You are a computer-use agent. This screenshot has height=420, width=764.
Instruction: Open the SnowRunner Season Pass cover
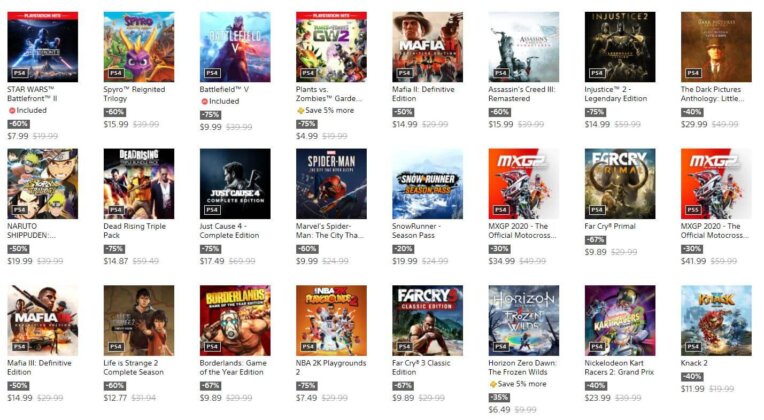pos(427,184)
